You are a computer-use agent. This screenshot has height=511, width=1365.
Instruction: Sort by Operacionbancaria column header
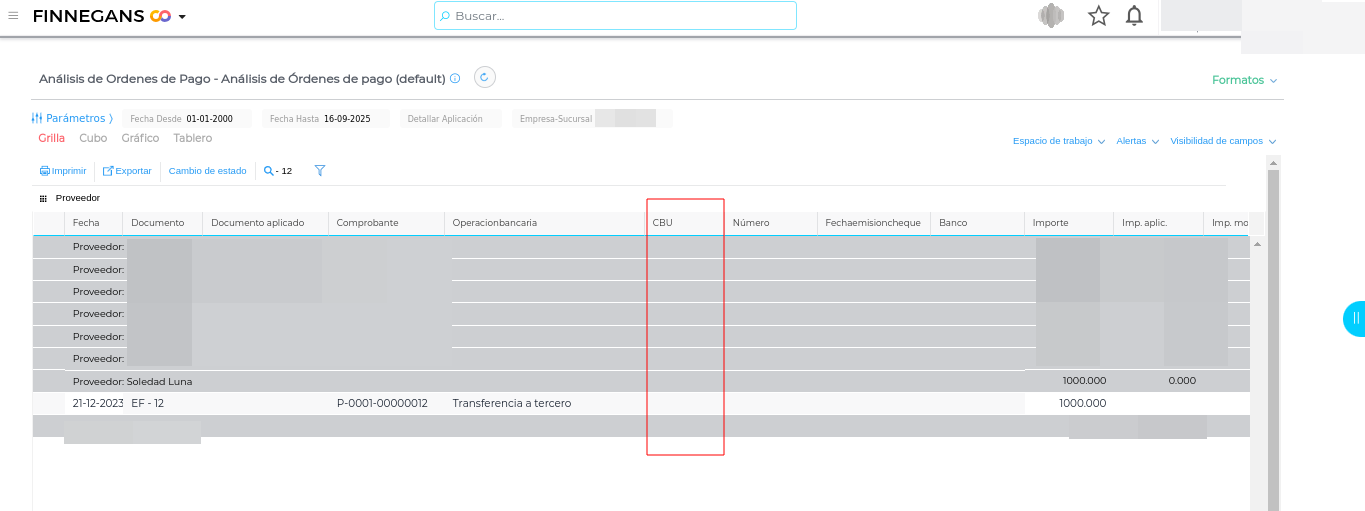coord(544,223)
